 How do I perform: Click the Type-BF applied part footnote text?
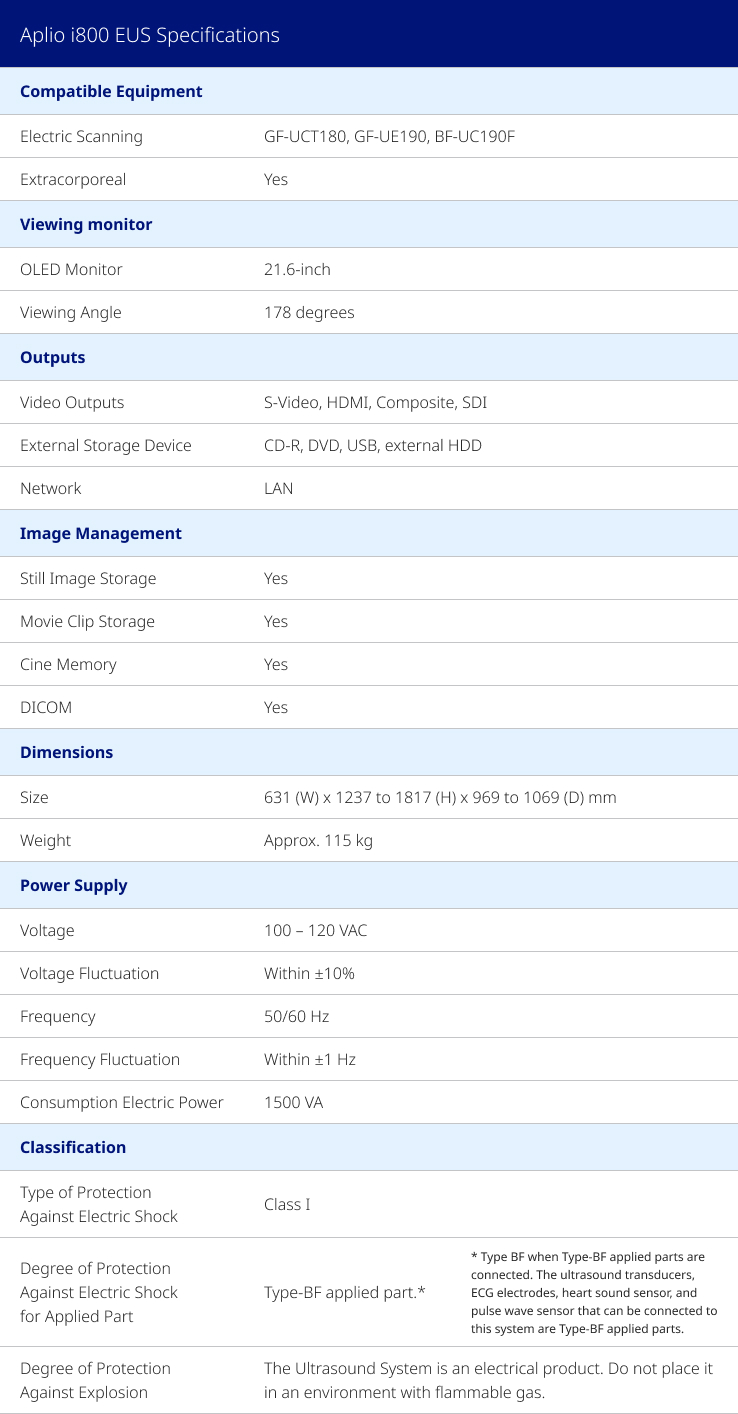click(x=593, y=1292)
